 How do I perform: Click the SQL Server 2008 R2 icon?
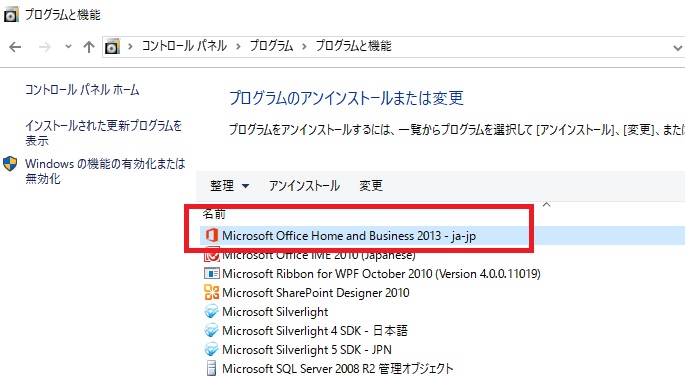click(211, 368)
